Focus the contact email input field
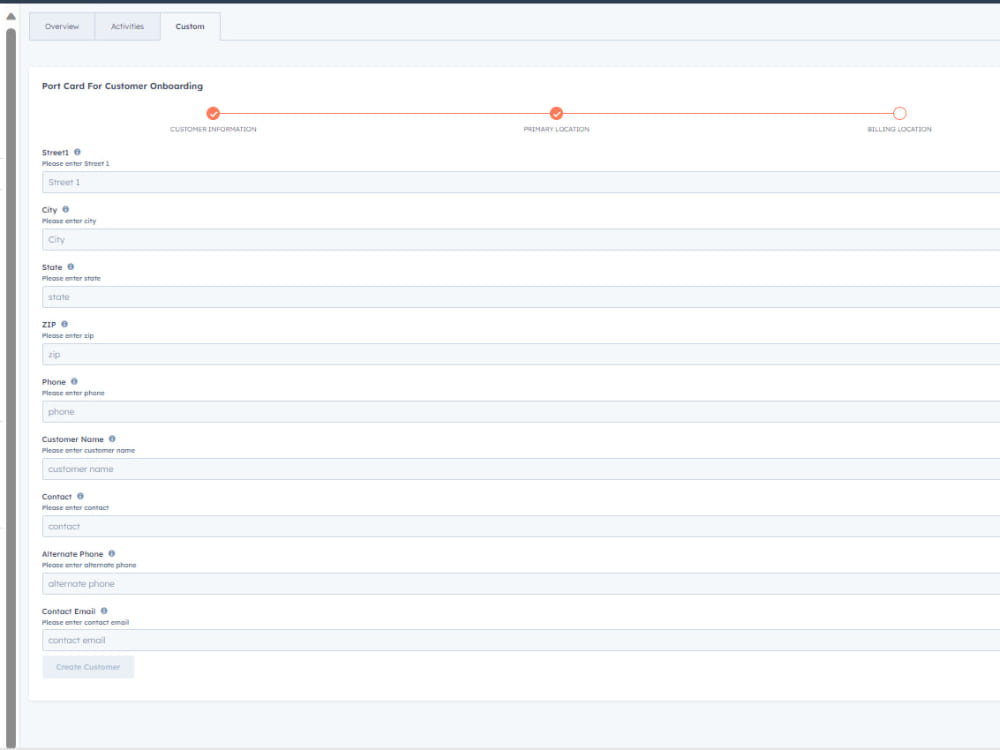 521,640
